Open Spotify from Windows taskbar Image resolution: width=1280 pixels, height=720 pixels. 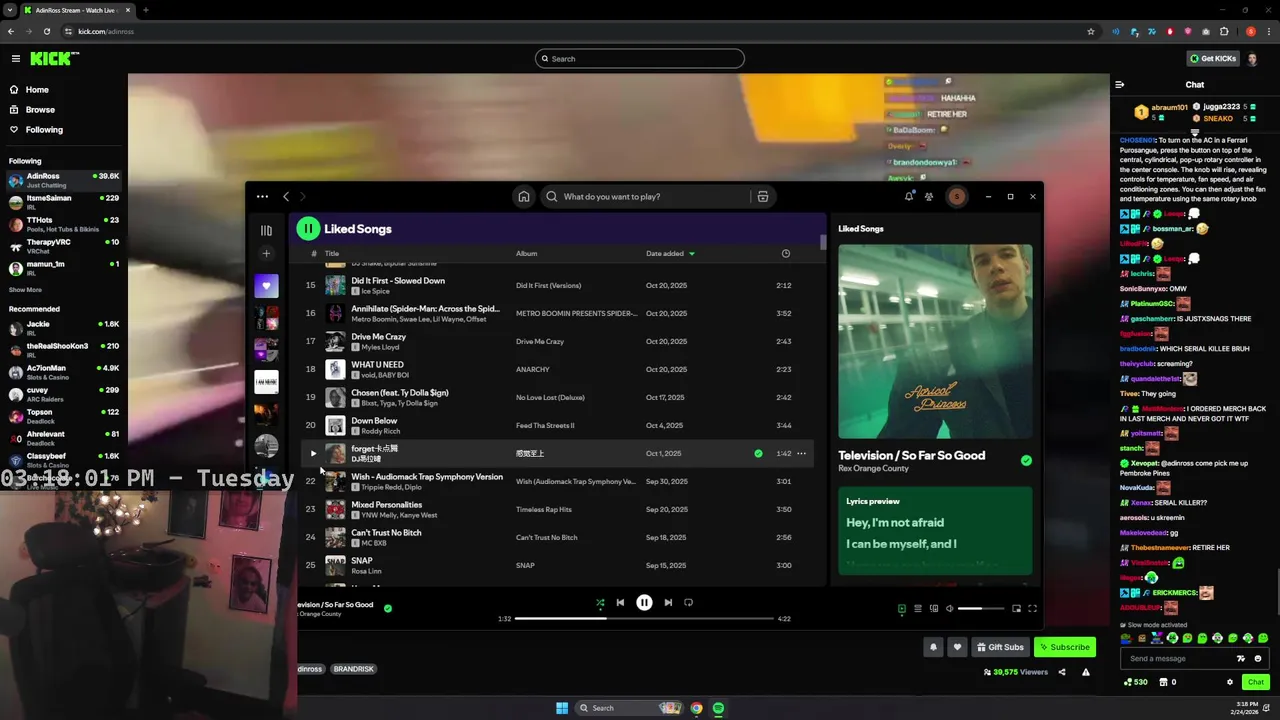(x=718, y=708)
